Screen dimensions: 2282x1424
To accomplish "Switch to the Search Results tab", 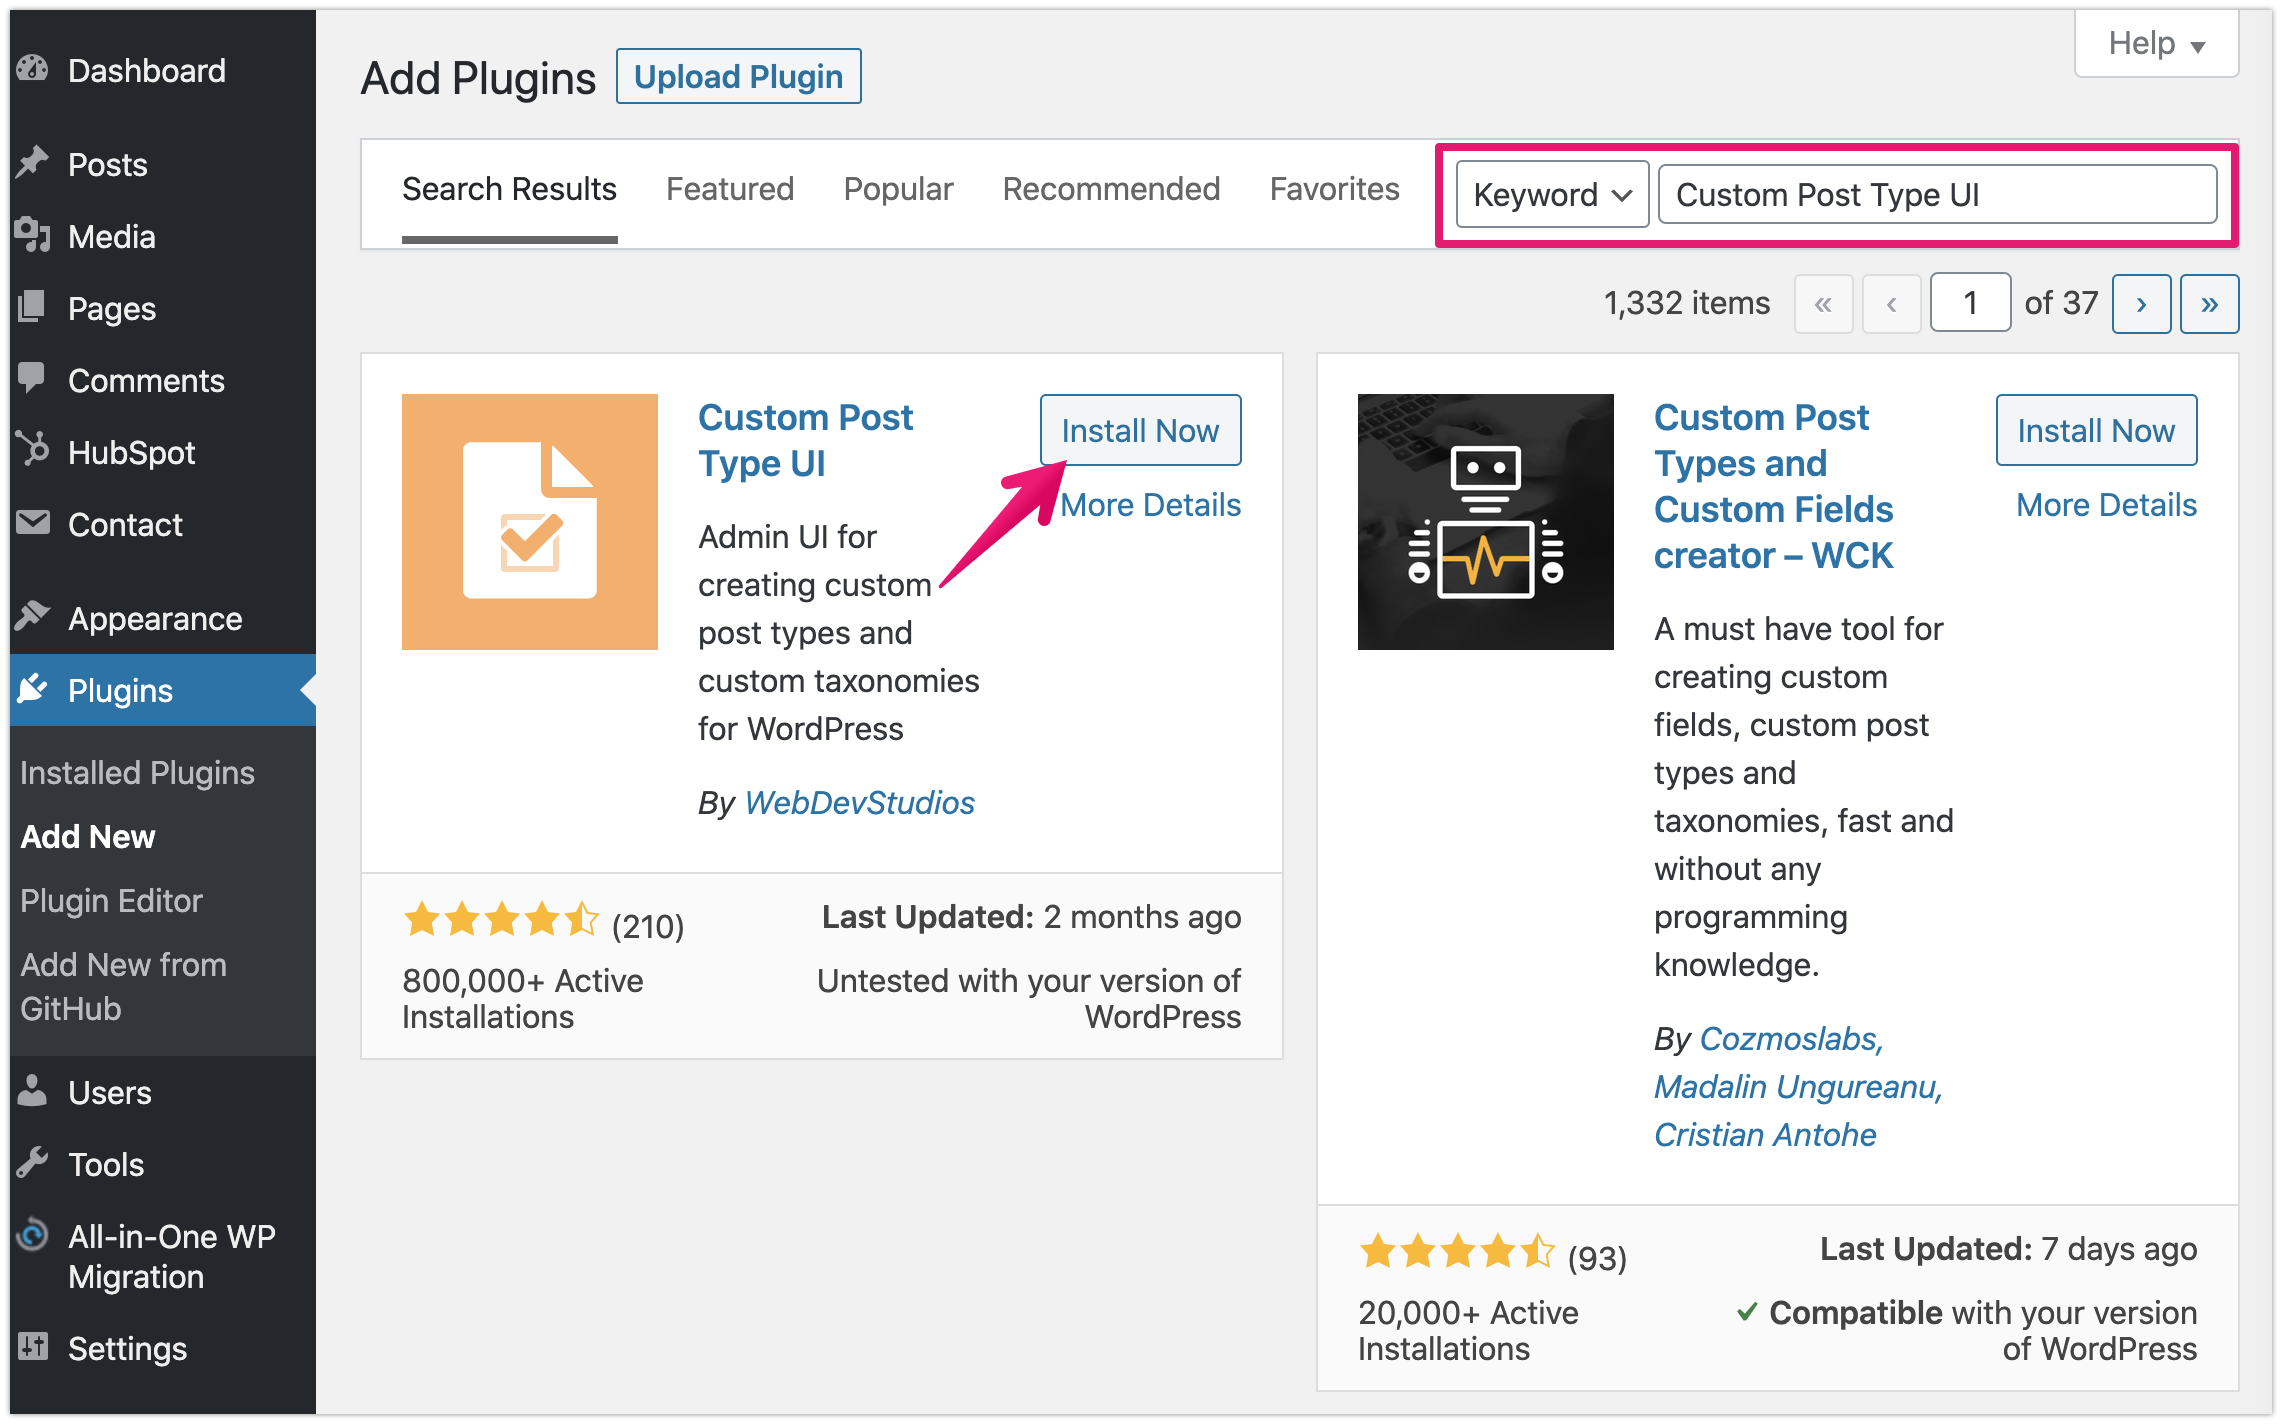I will [x=509, y=189].
